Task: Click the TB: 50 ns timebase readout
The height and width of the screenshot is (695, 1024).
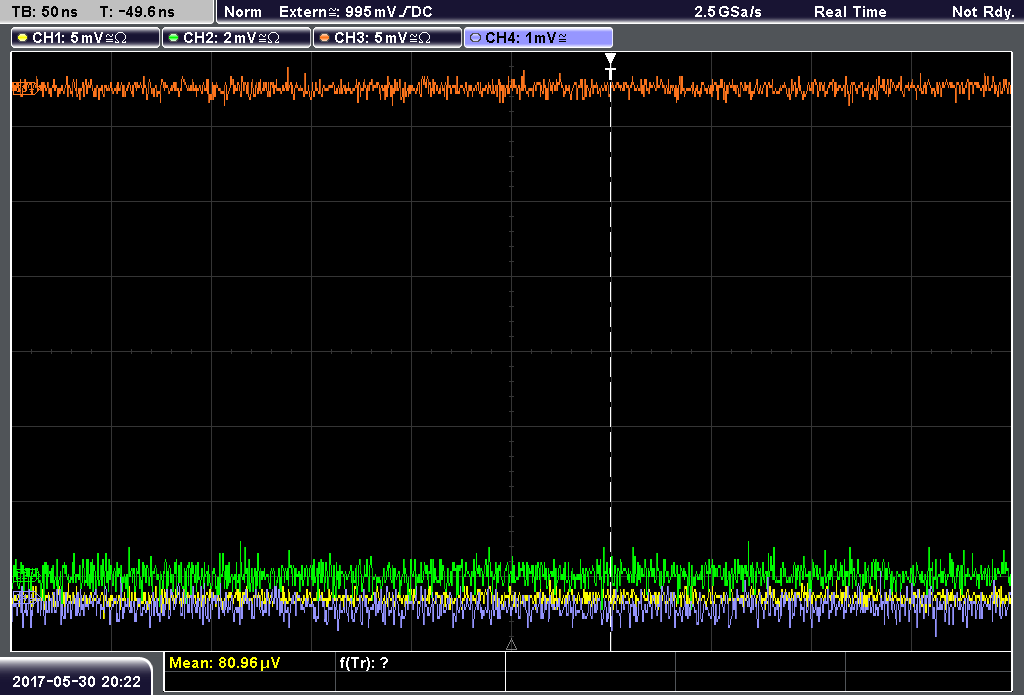Action: [44, 12]
